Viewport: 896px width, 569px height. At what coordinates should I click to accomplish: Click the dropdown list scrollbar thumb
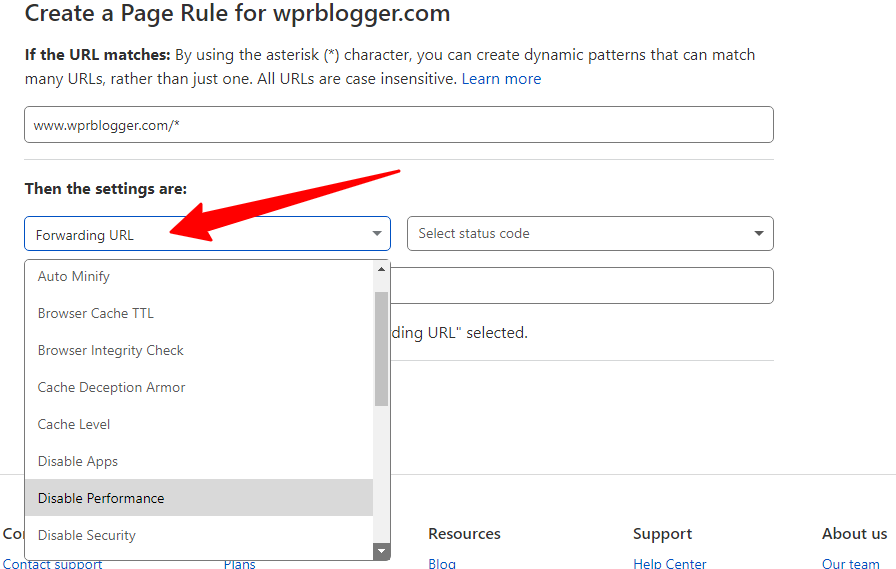coord(381,348)
